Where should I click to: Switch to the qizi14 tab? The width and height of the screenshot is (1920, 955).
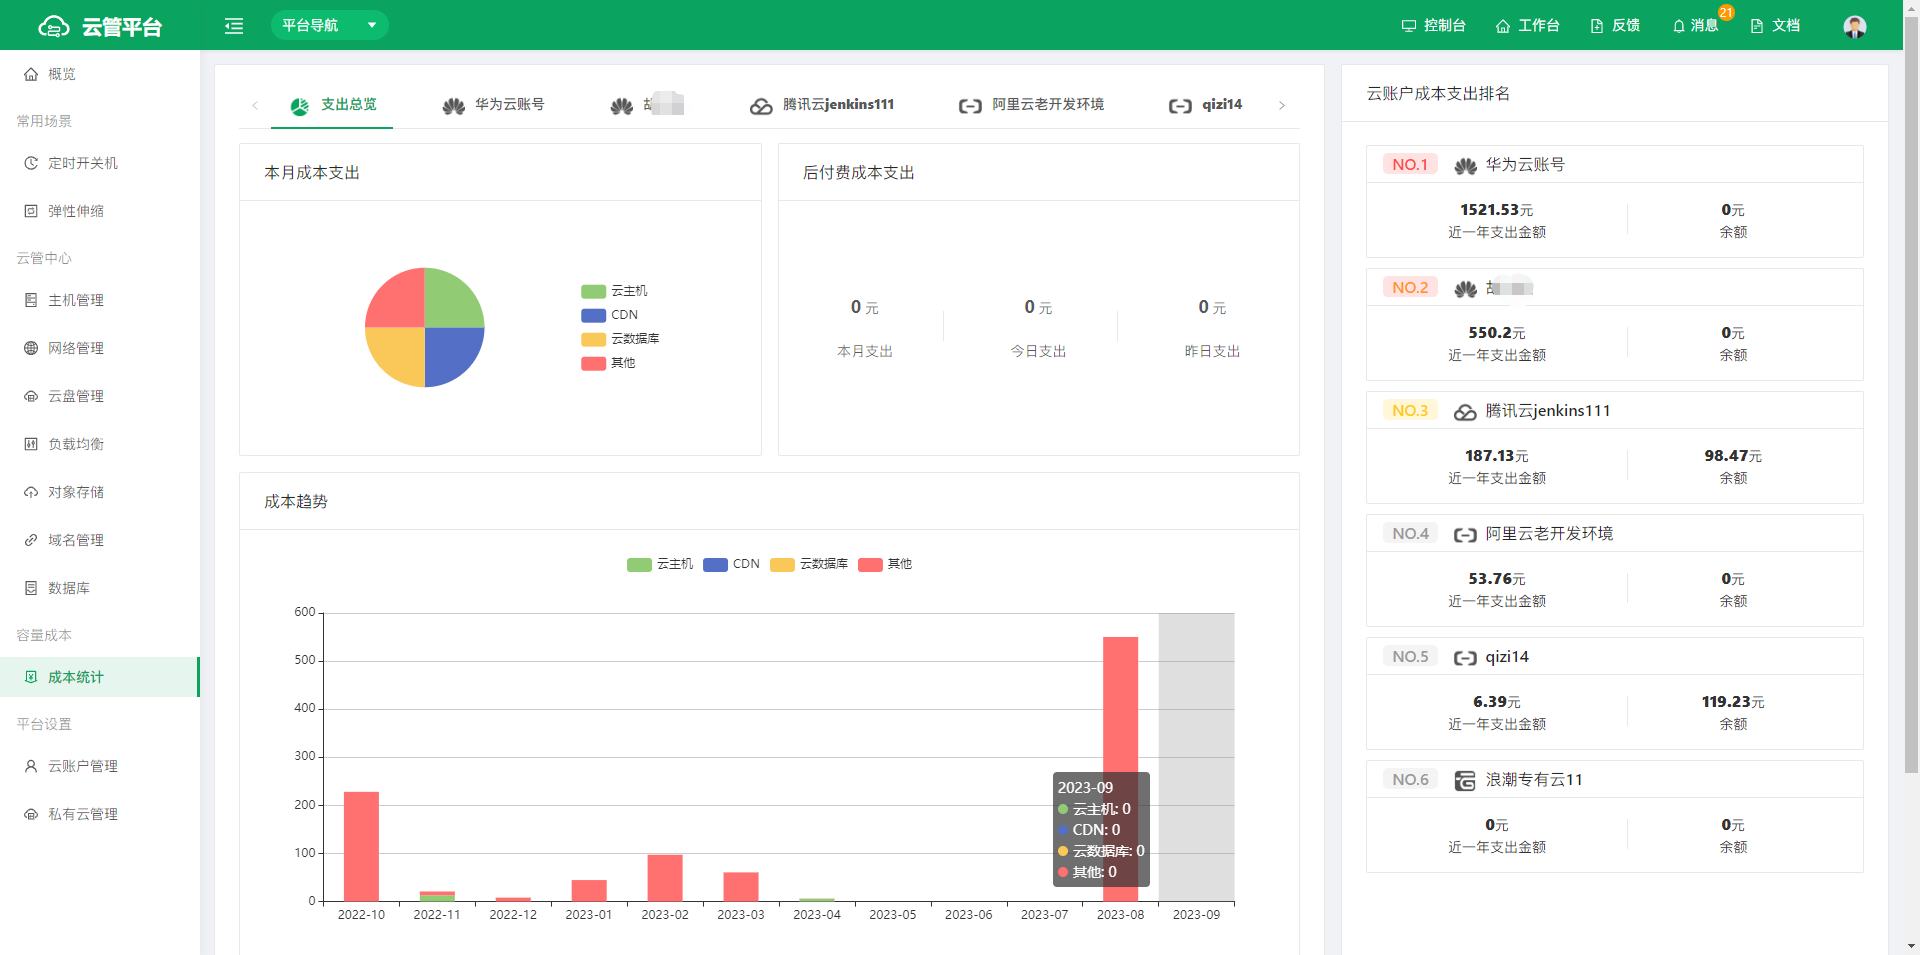tap(1205, 105)
